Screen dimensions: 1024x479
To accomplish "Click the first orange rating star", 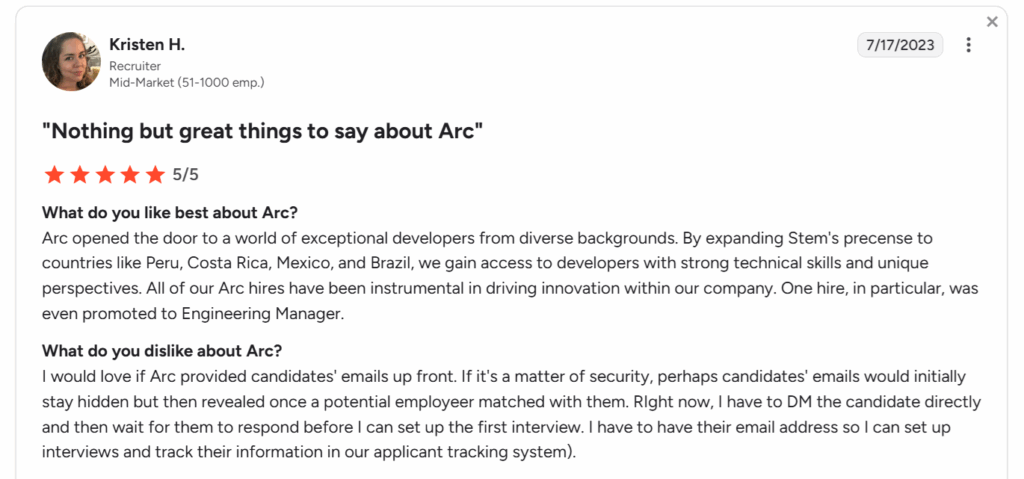I will 54,174.
